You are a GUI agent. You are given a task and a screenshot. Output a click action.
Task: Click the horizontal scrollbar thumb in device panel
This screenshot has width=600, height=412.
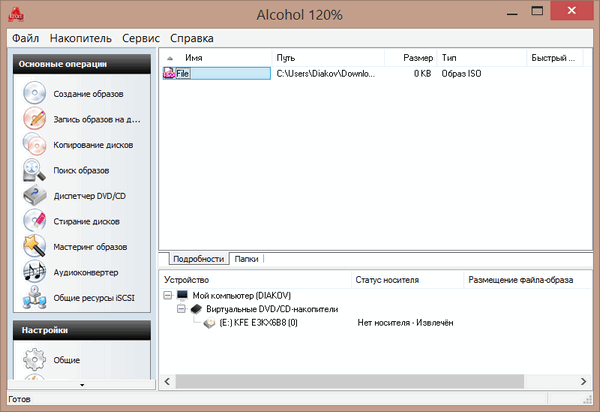click(x=350, y=381)
